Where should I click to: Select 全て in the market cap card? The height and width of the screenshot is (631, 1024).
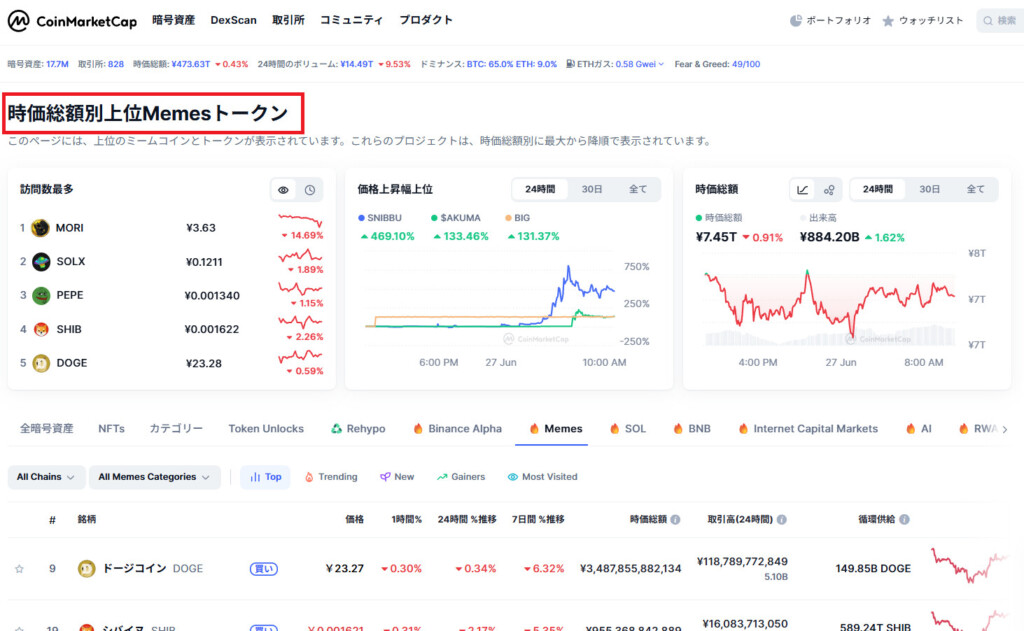[975, 189]
